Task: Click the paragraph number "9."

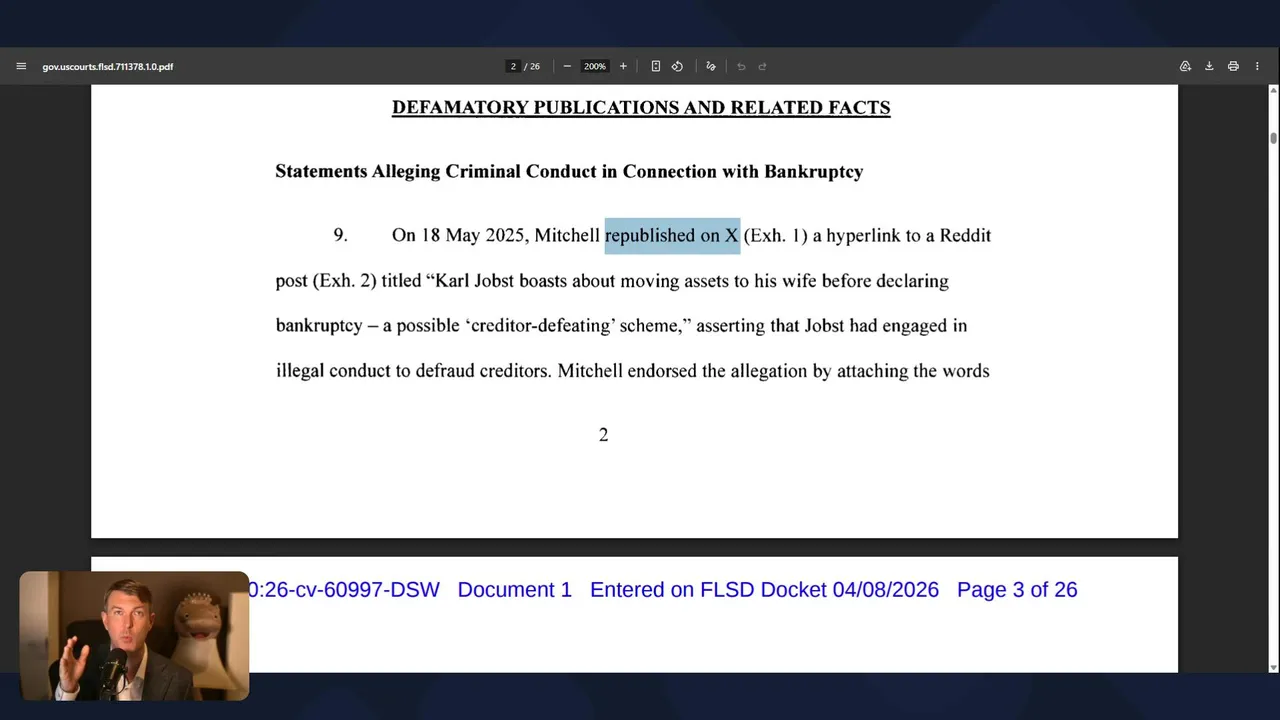Action: point(340,236)
